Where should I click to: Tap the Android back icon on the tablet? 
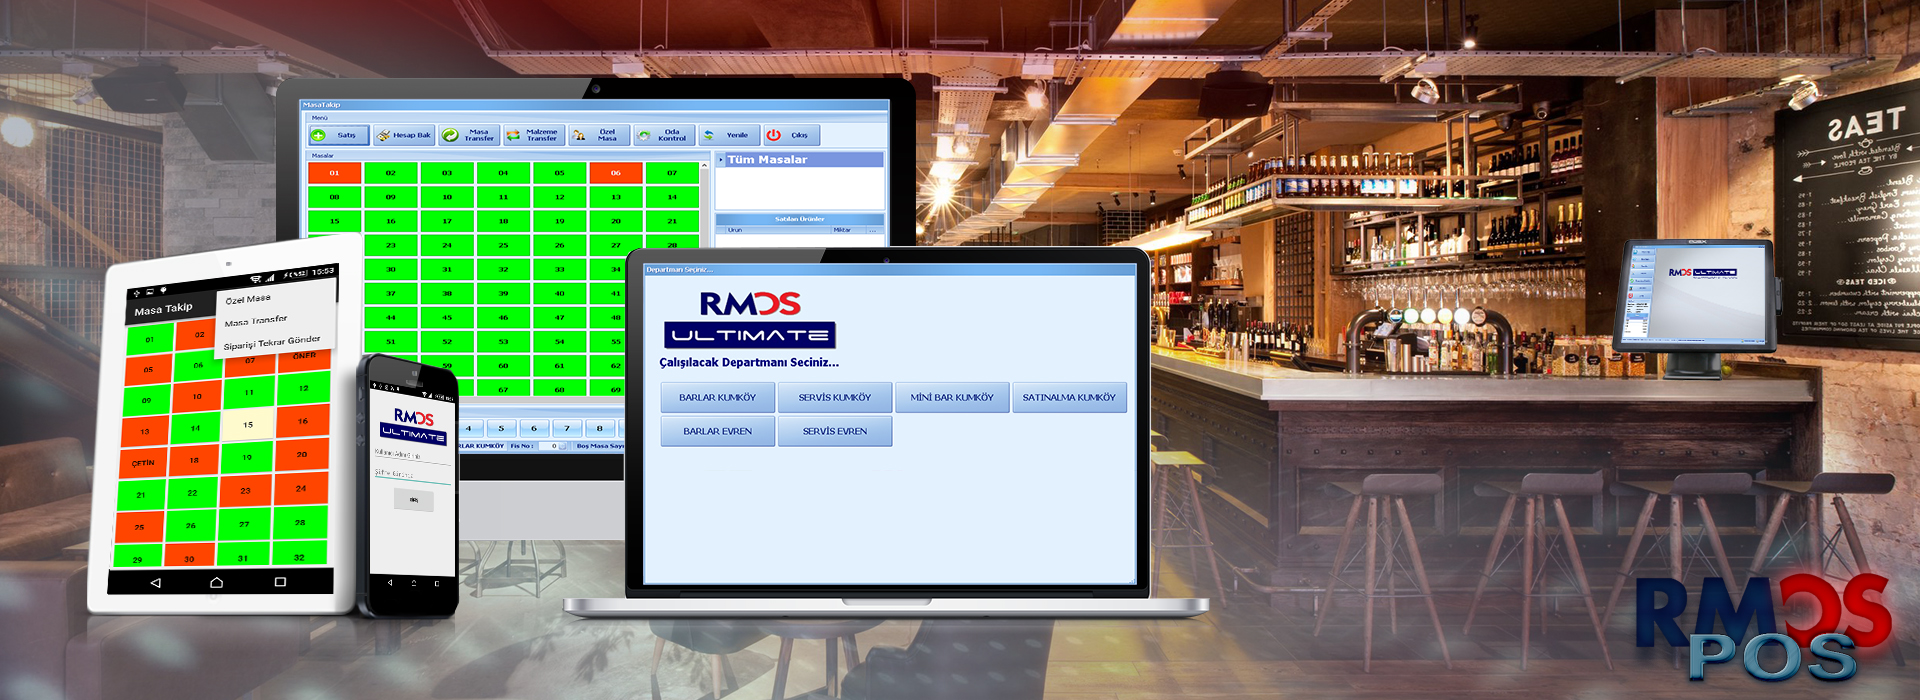[155, 582]
